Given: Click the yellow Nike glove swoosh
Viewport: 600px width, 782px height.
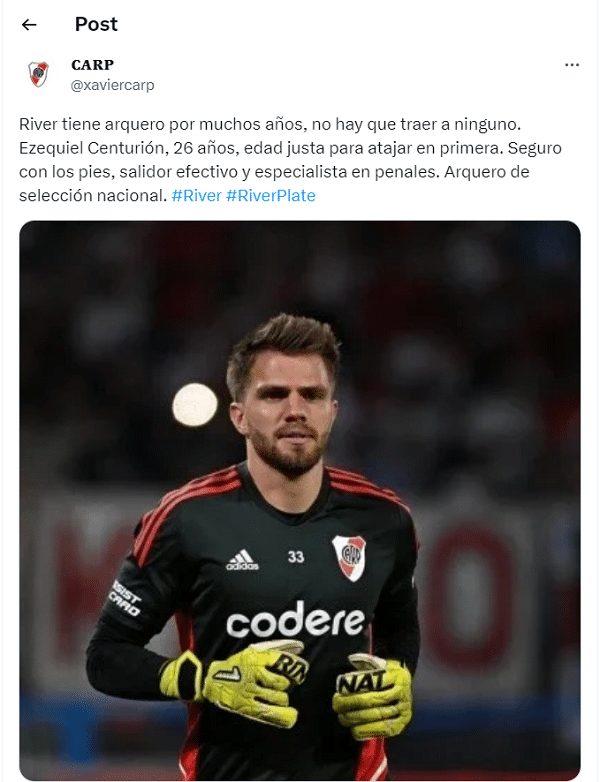Looking at the screenshot, I should click(x=227, y=675).
